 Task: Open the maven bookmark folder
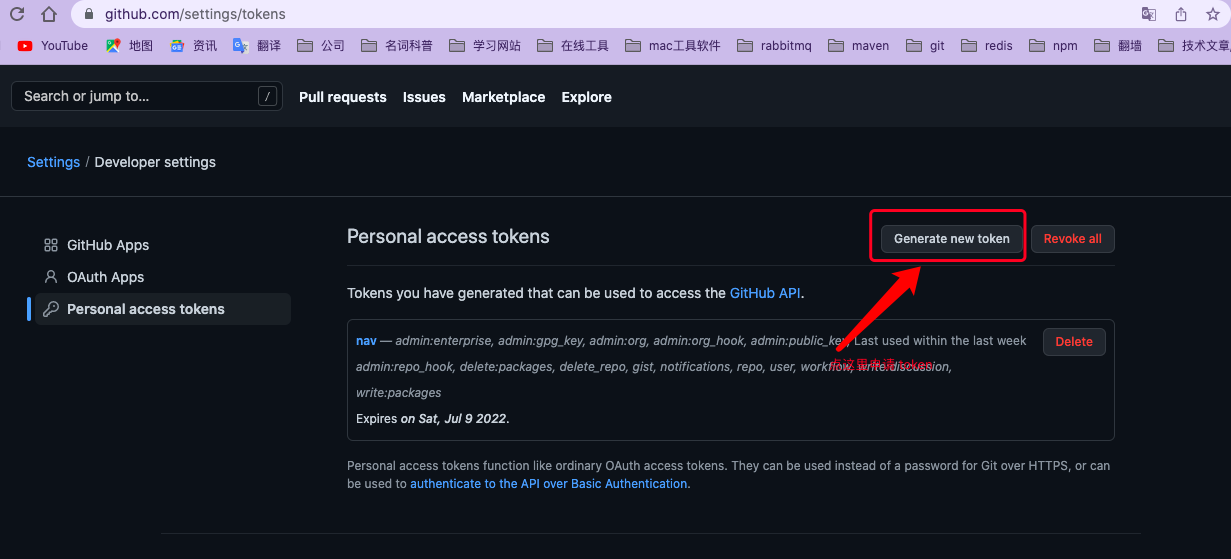859,45
